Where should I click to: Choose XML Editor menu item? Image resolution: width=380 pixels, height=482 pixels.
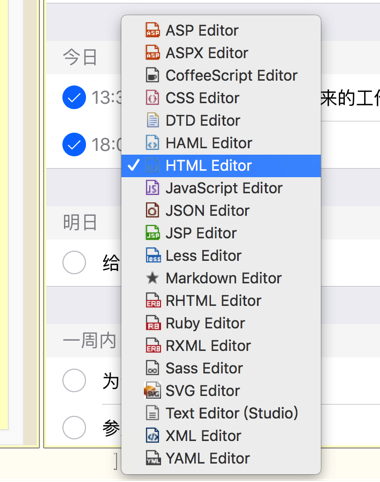pyautogui.click(x=221, y=436)
